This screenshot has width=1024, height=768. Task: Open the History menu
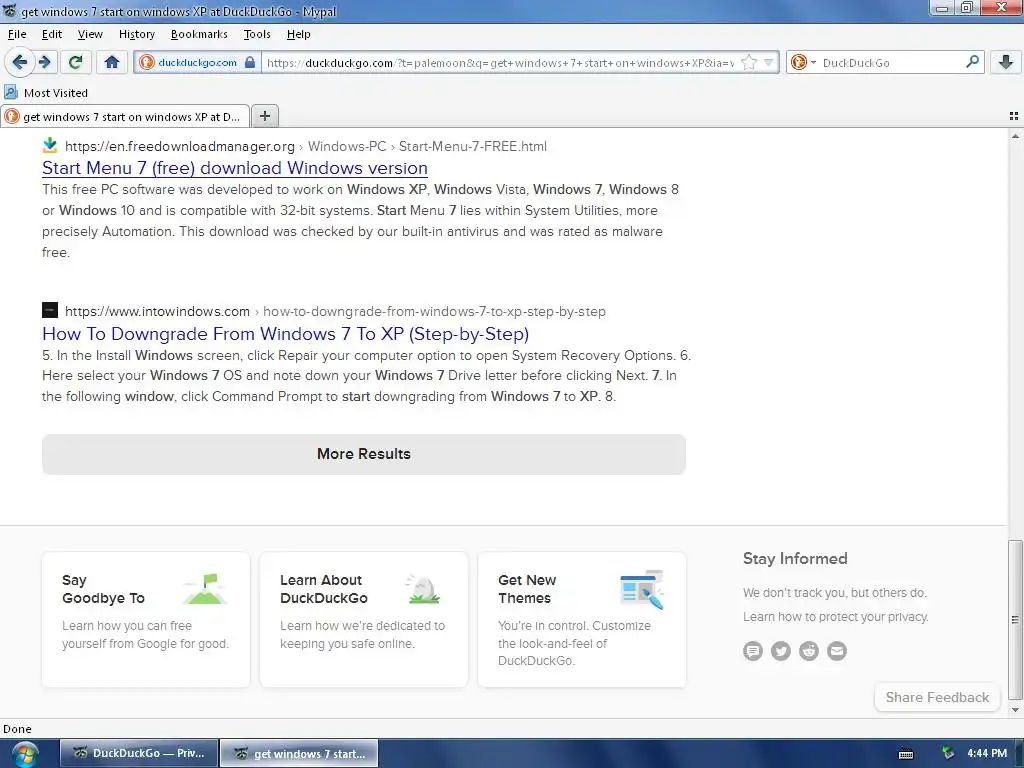(x=136, y=34)
